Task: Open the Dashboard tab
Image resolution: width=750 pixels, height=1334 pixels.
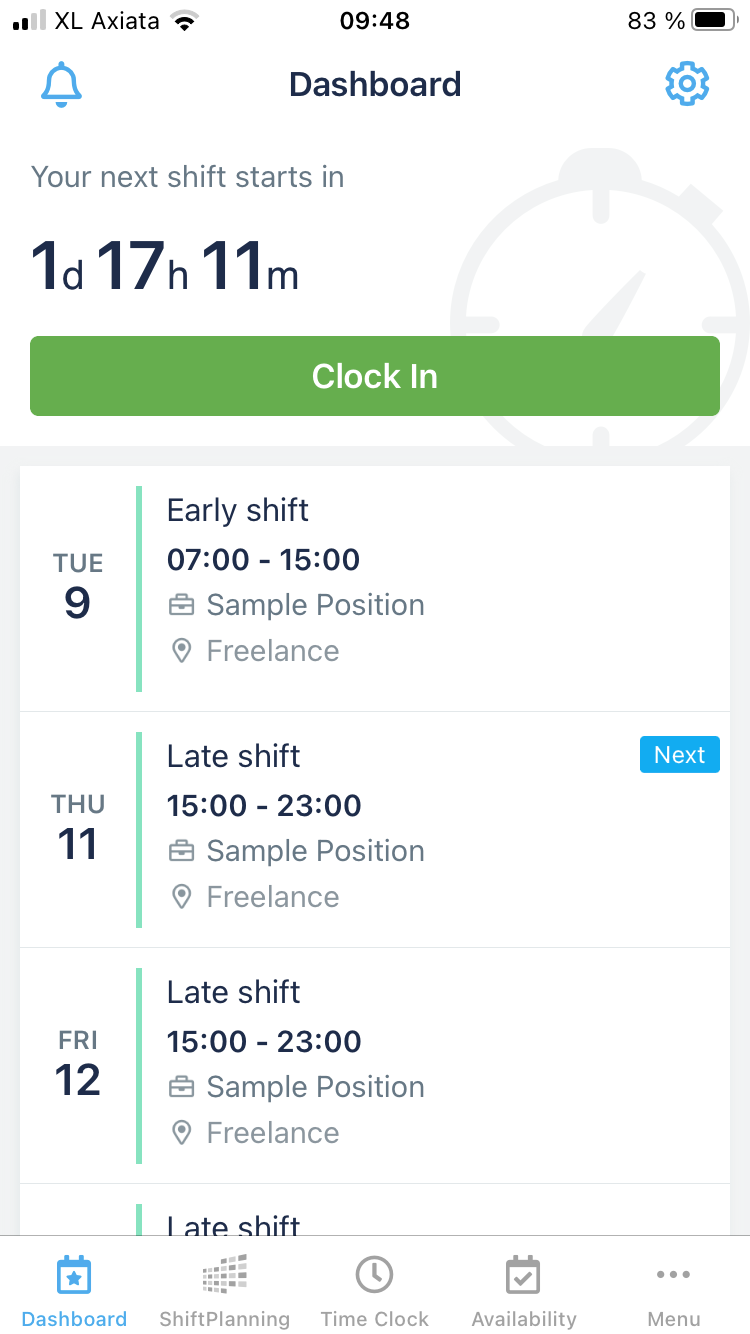Action: click(x=74, y=1291)
